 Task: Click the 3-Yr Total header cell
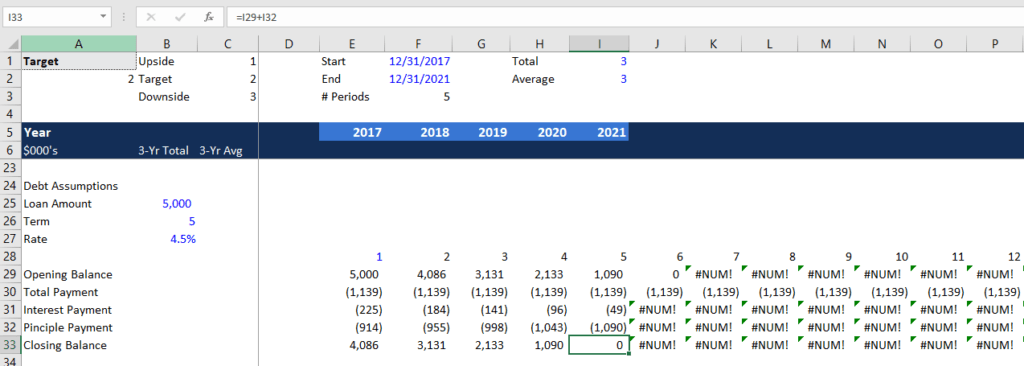[x=167, y=150]
